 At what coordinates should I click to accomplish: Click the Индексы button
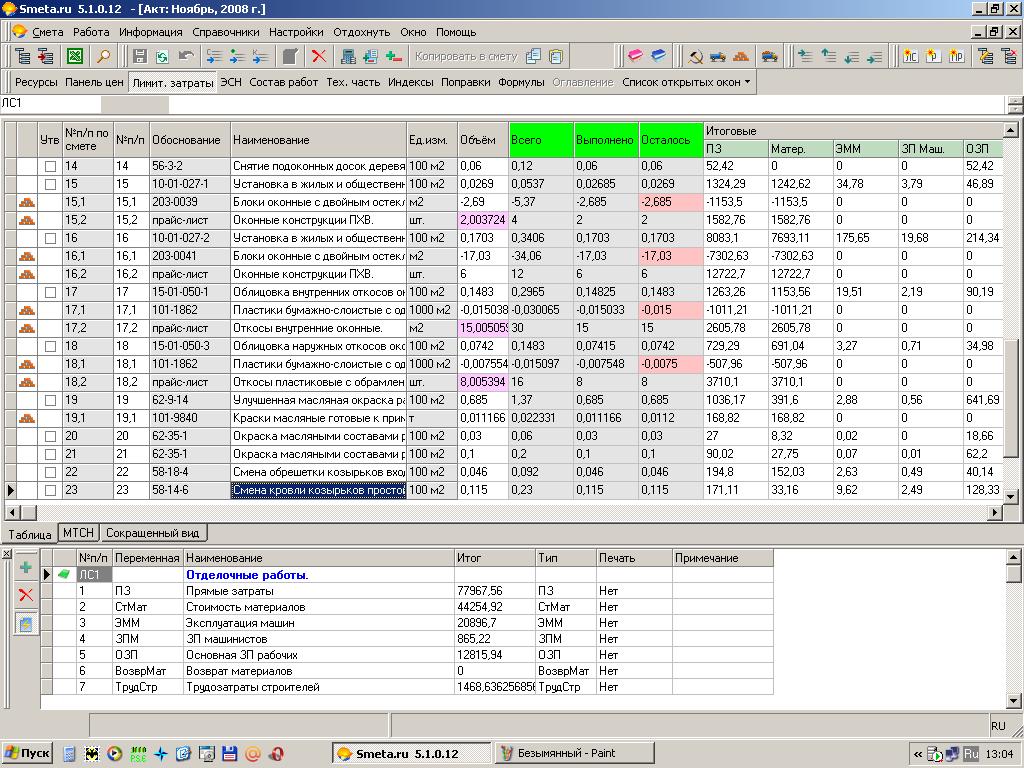[x=410, y=82]
